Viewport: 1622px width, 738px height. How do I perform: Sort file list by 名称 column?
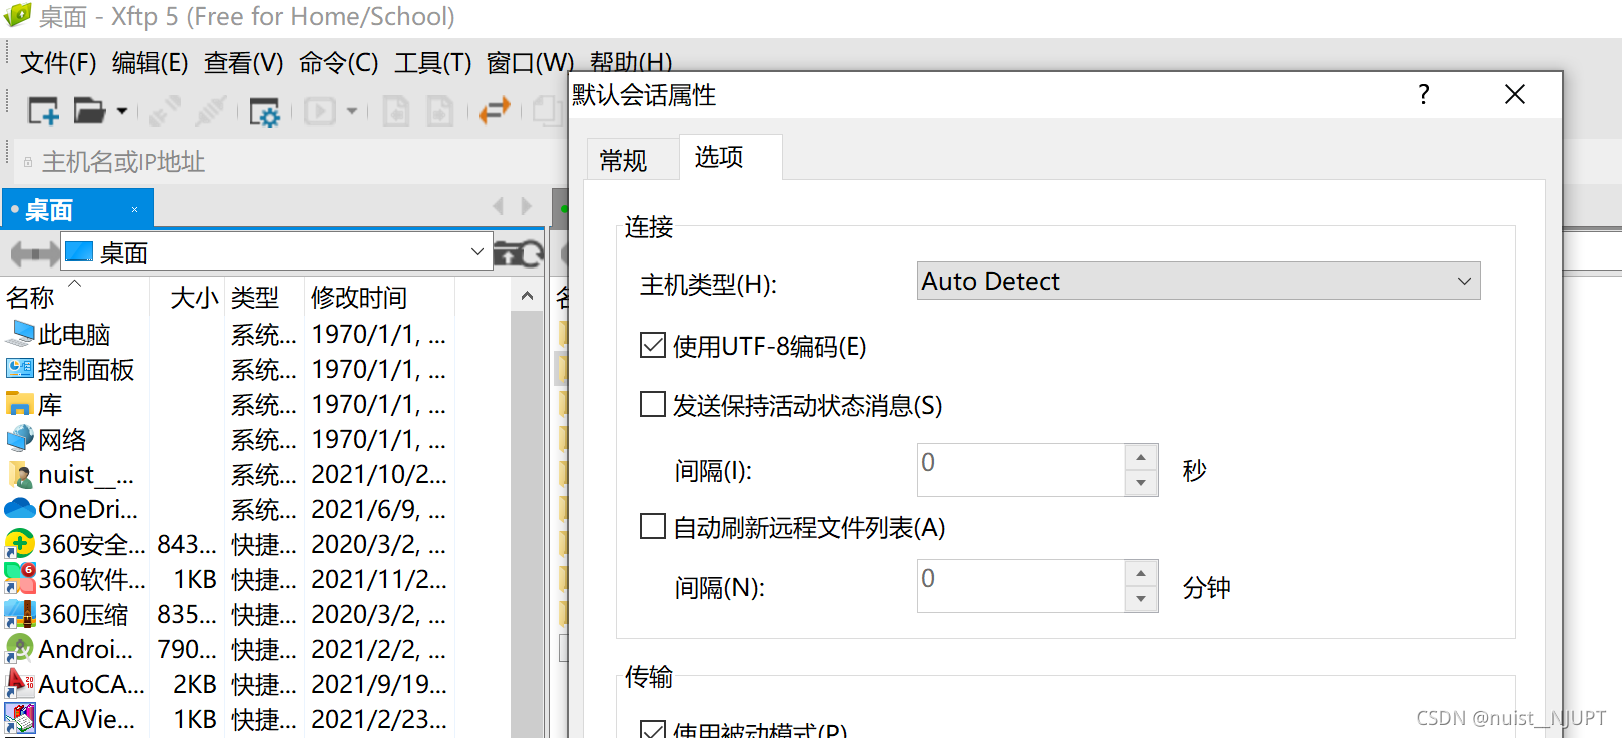click(75, 297)
